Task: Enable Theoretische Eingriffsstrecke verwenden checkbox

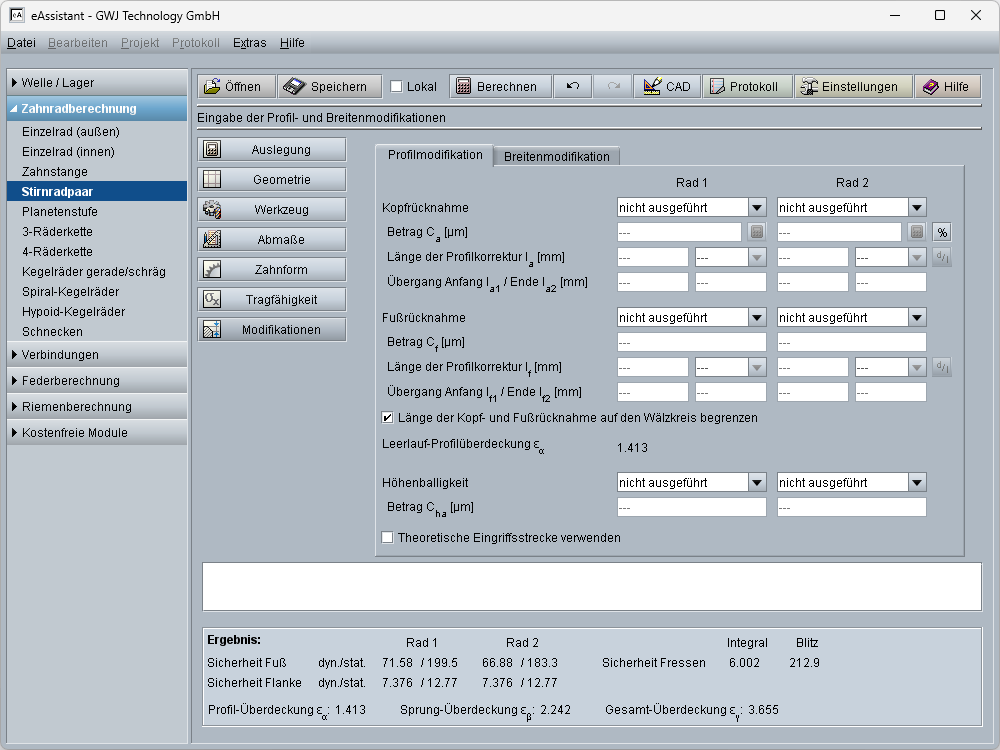Action: tap(388, 537)
